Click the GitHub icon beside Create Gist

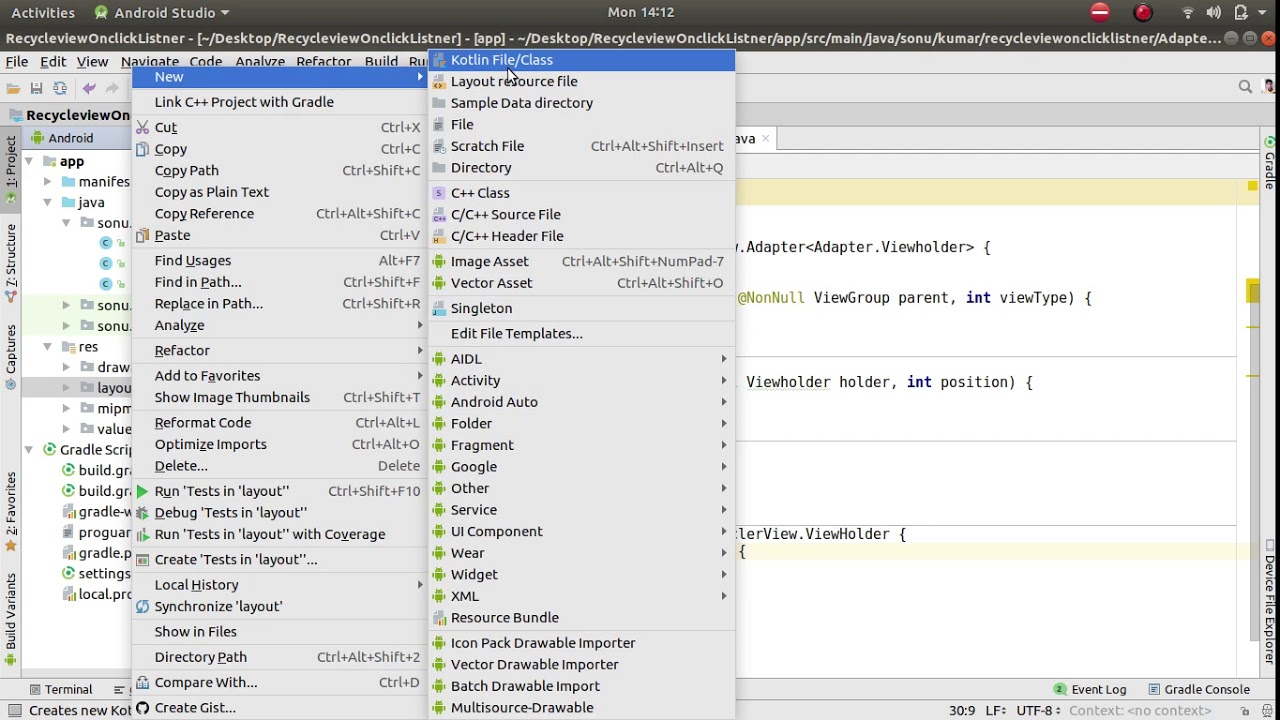click(x=142, y=708)
